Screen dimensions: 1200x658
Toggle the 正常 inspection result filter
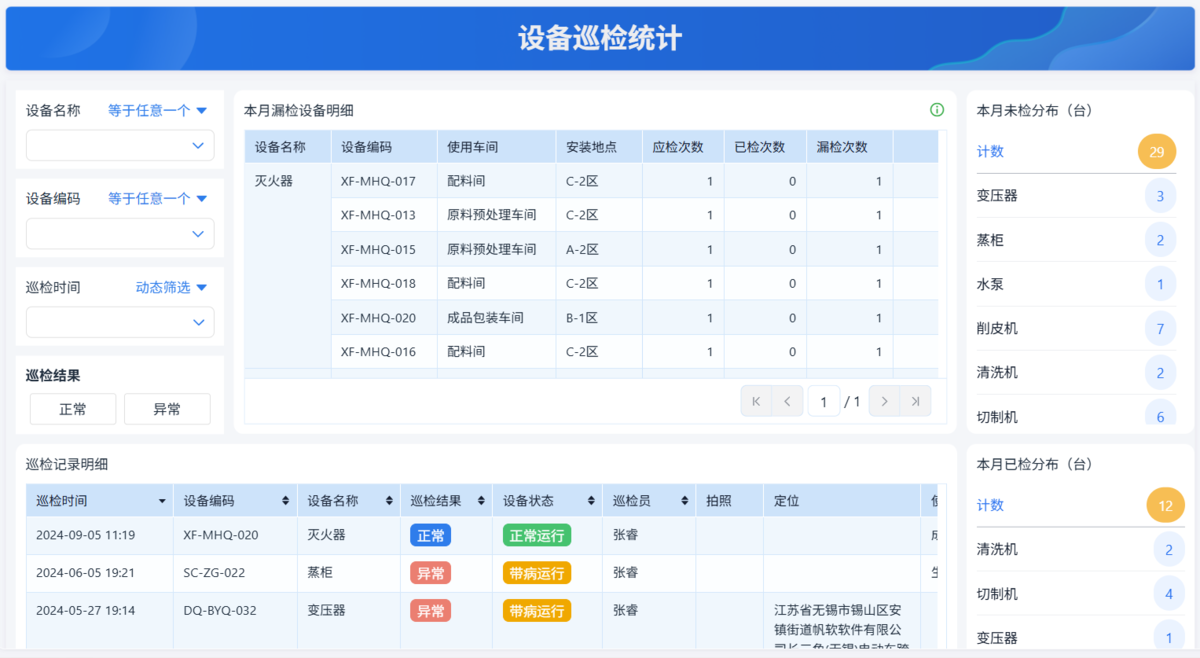[x=73, y=409]
